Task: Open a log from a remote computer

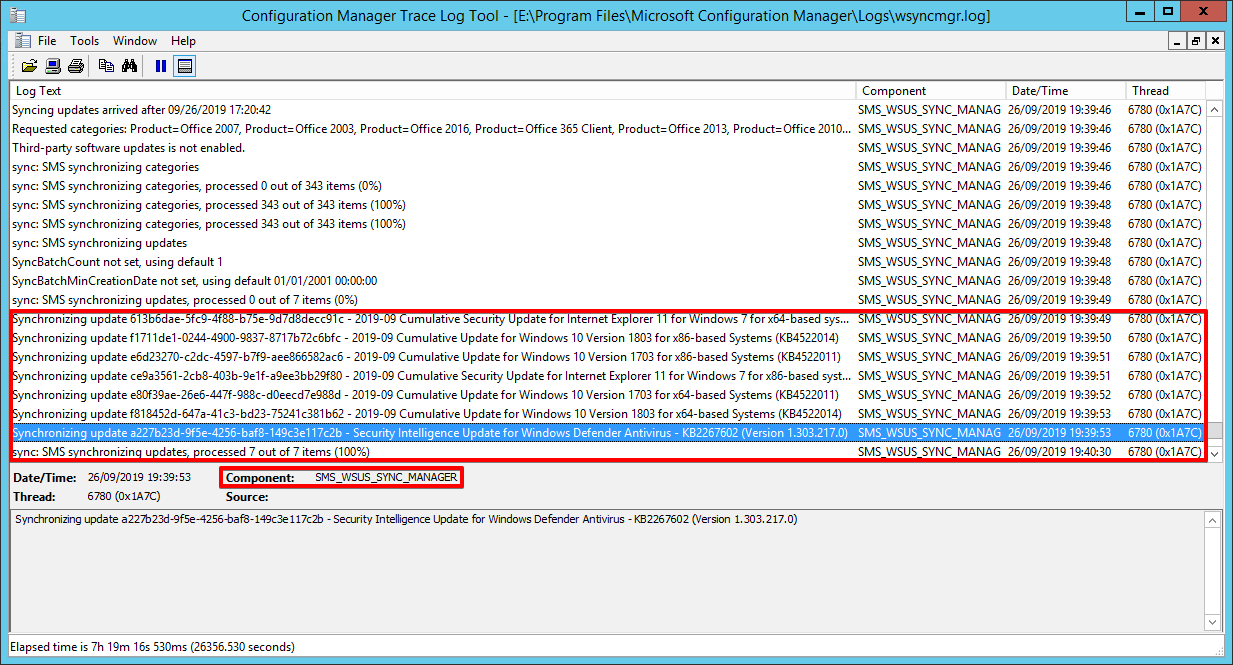Action: pyautogui.click(x=52, y=66)
